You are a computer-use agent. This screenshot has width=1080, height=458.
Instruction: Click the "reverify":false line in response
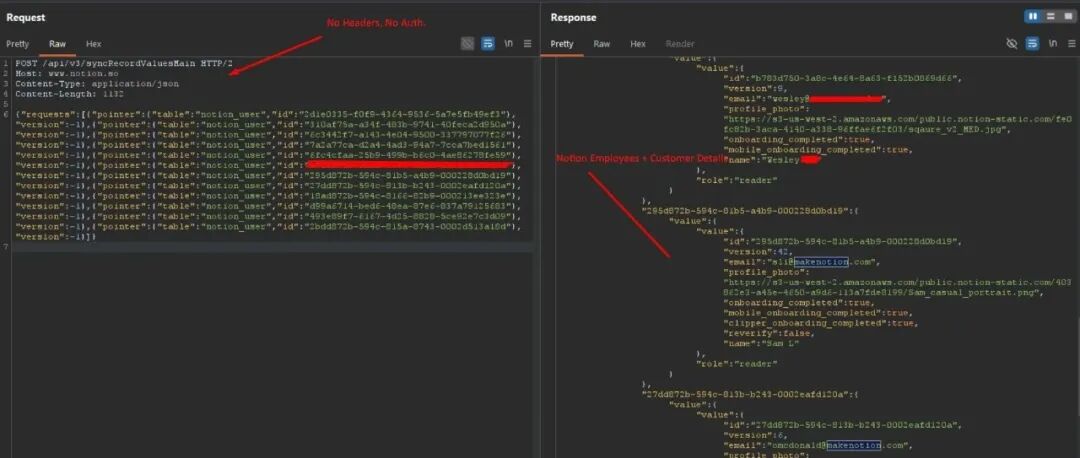tap(769, 333)
